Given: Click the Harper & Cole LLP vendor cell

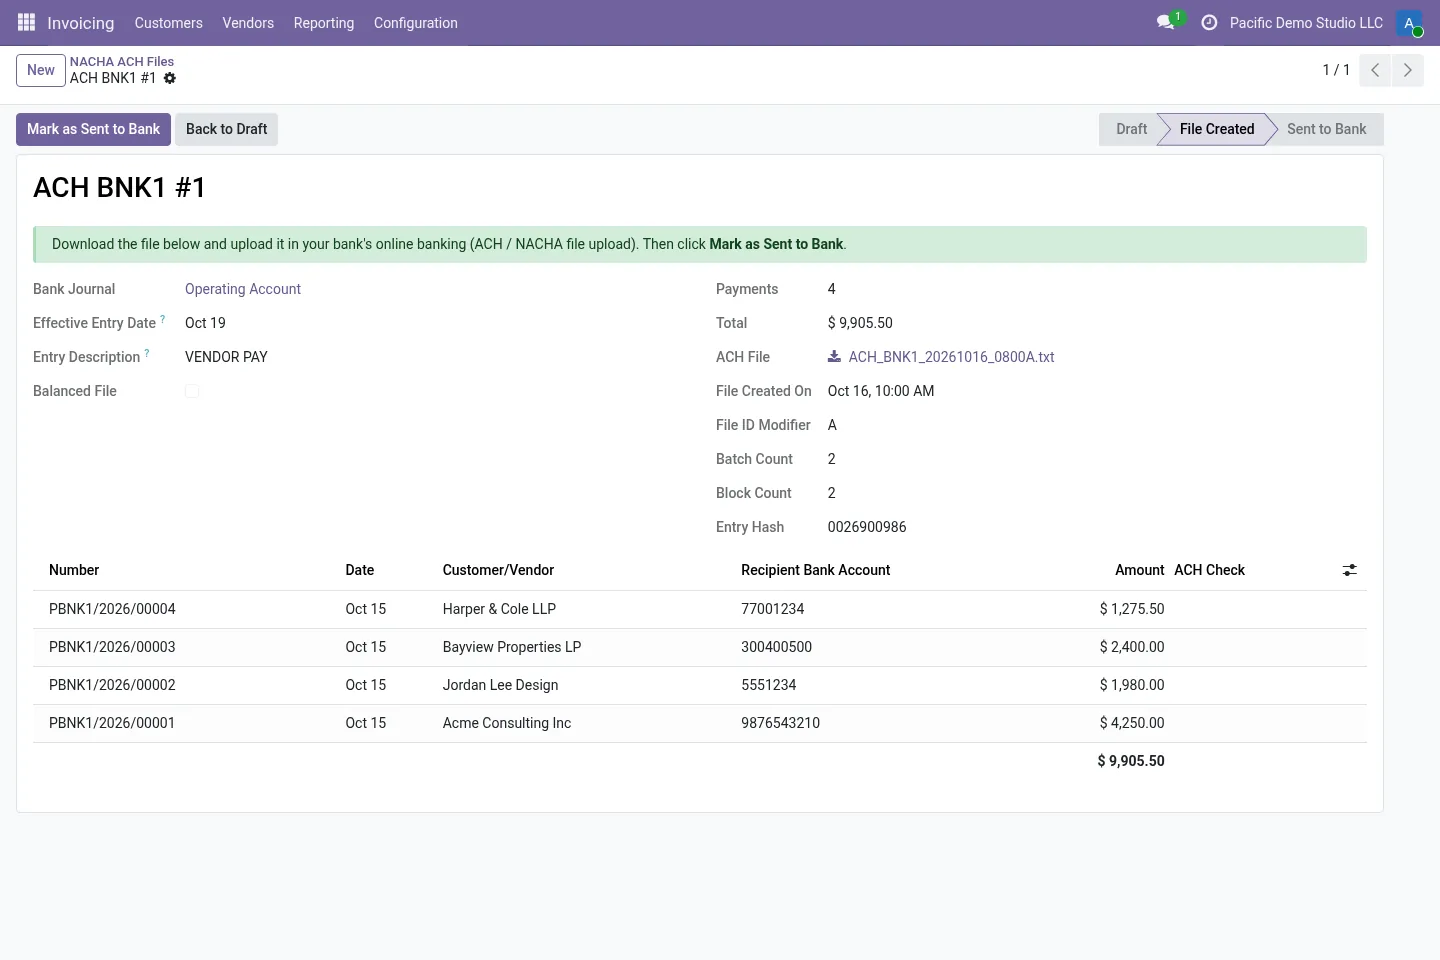Looking at the screenshot, I should click(x=499, y=609).
